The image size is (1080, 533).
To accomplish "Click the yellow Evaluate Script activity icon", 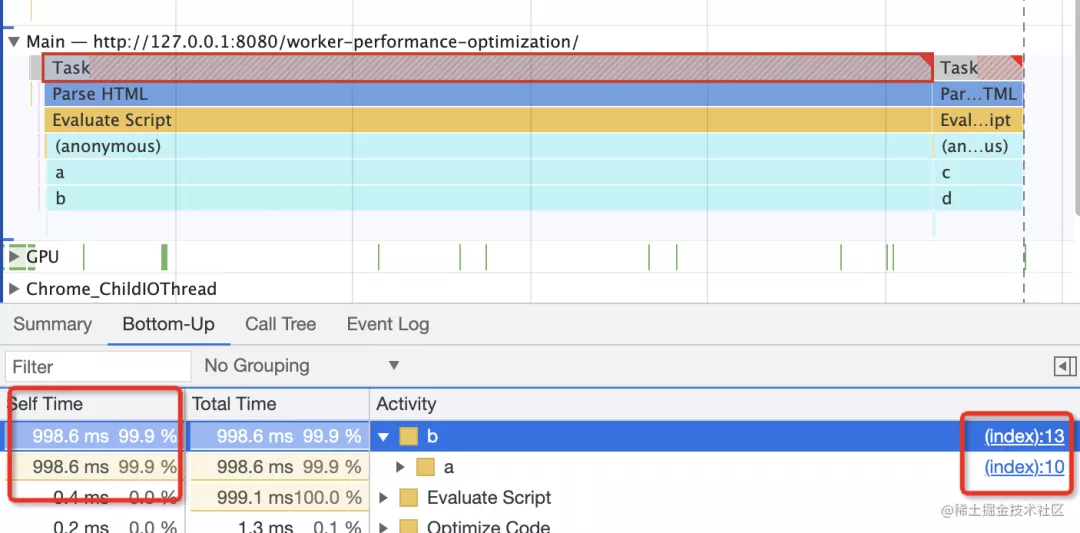I will coord(408,498).
